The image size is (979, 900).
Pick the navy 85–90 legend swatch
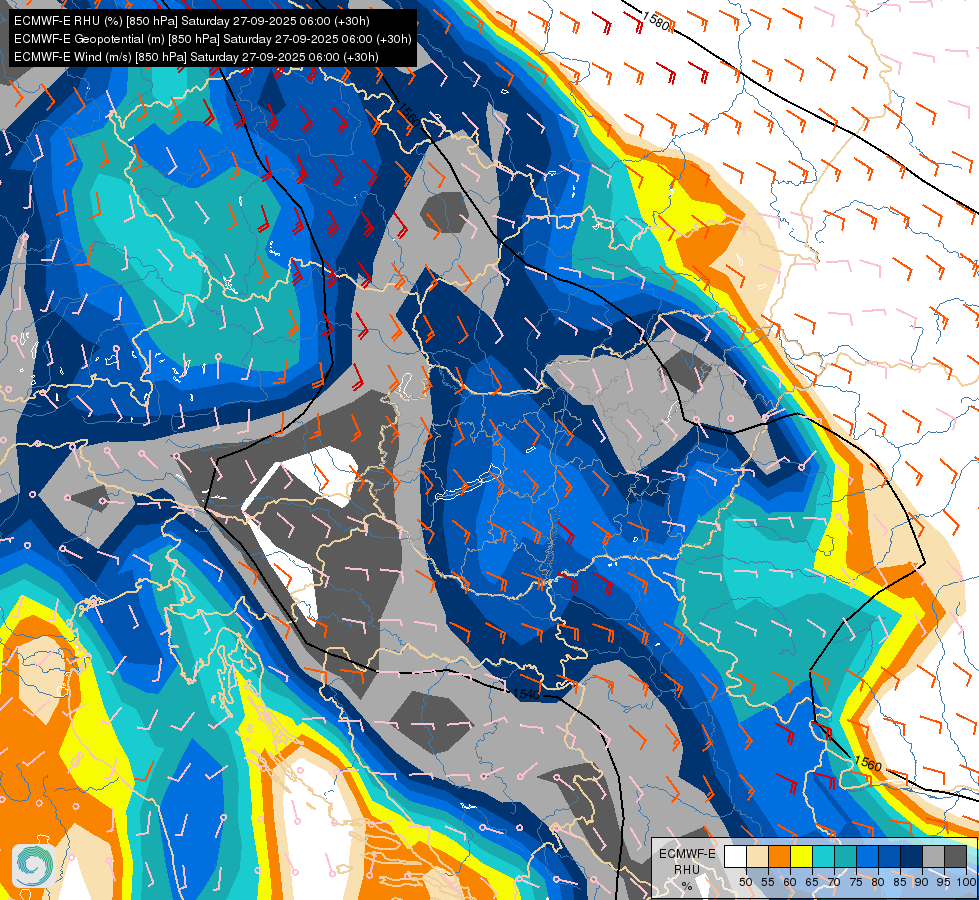pyautogui.click(x=912, y=856)
